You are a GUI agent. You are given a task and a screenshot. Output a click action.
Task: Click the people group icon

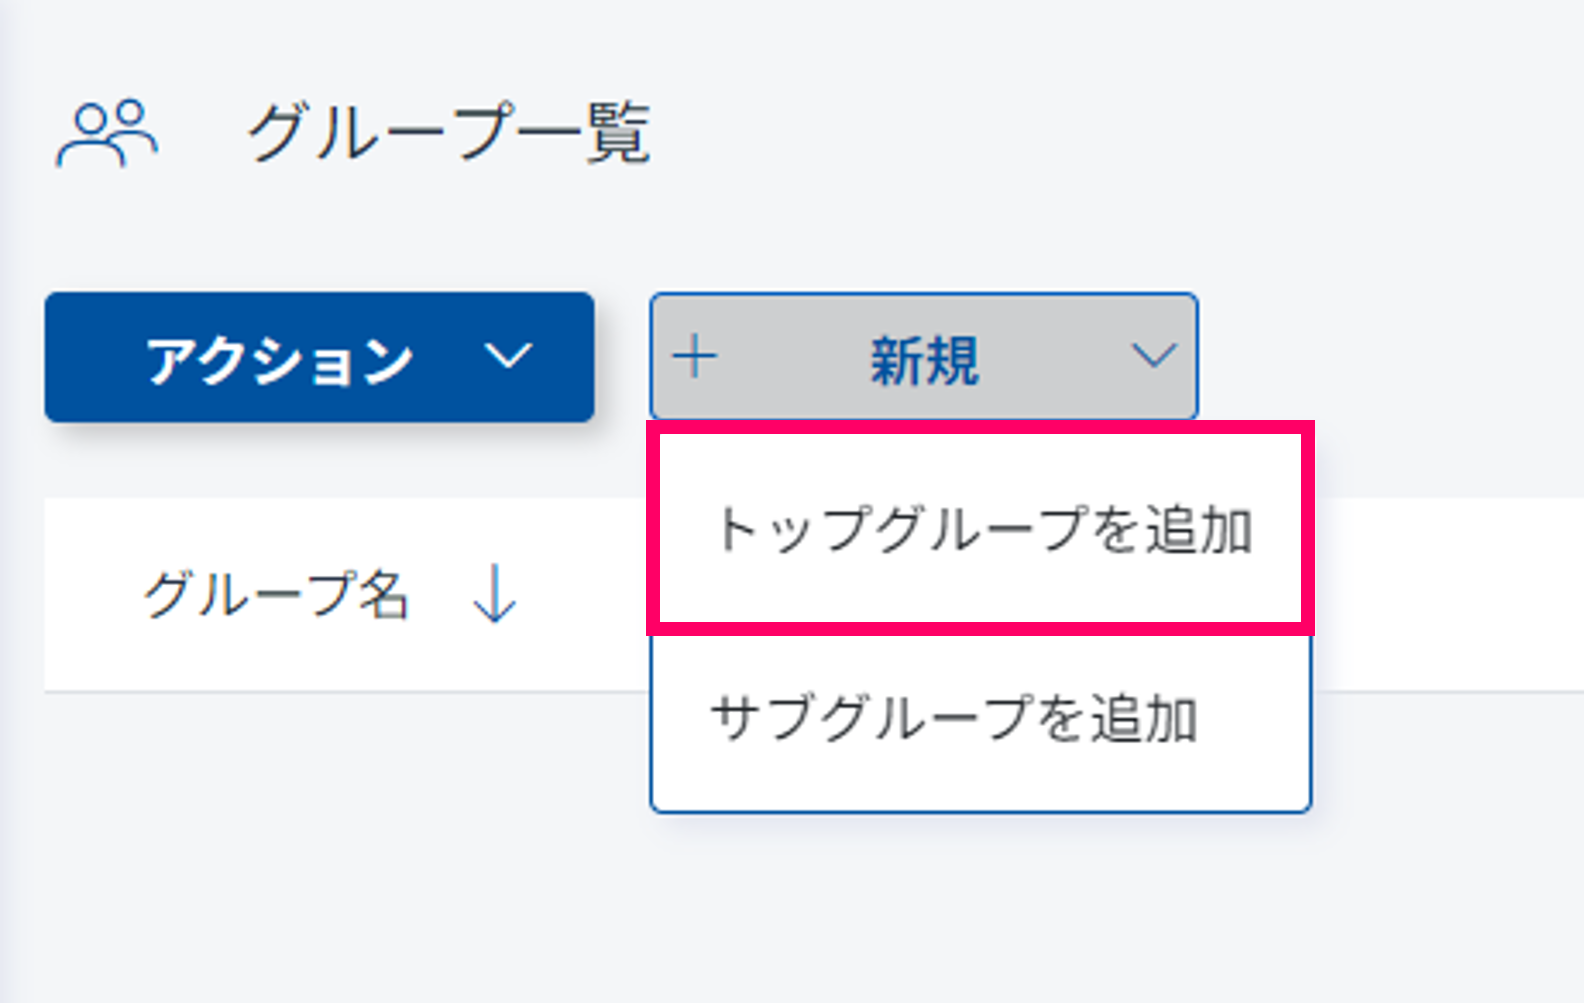tap(107, 133)
